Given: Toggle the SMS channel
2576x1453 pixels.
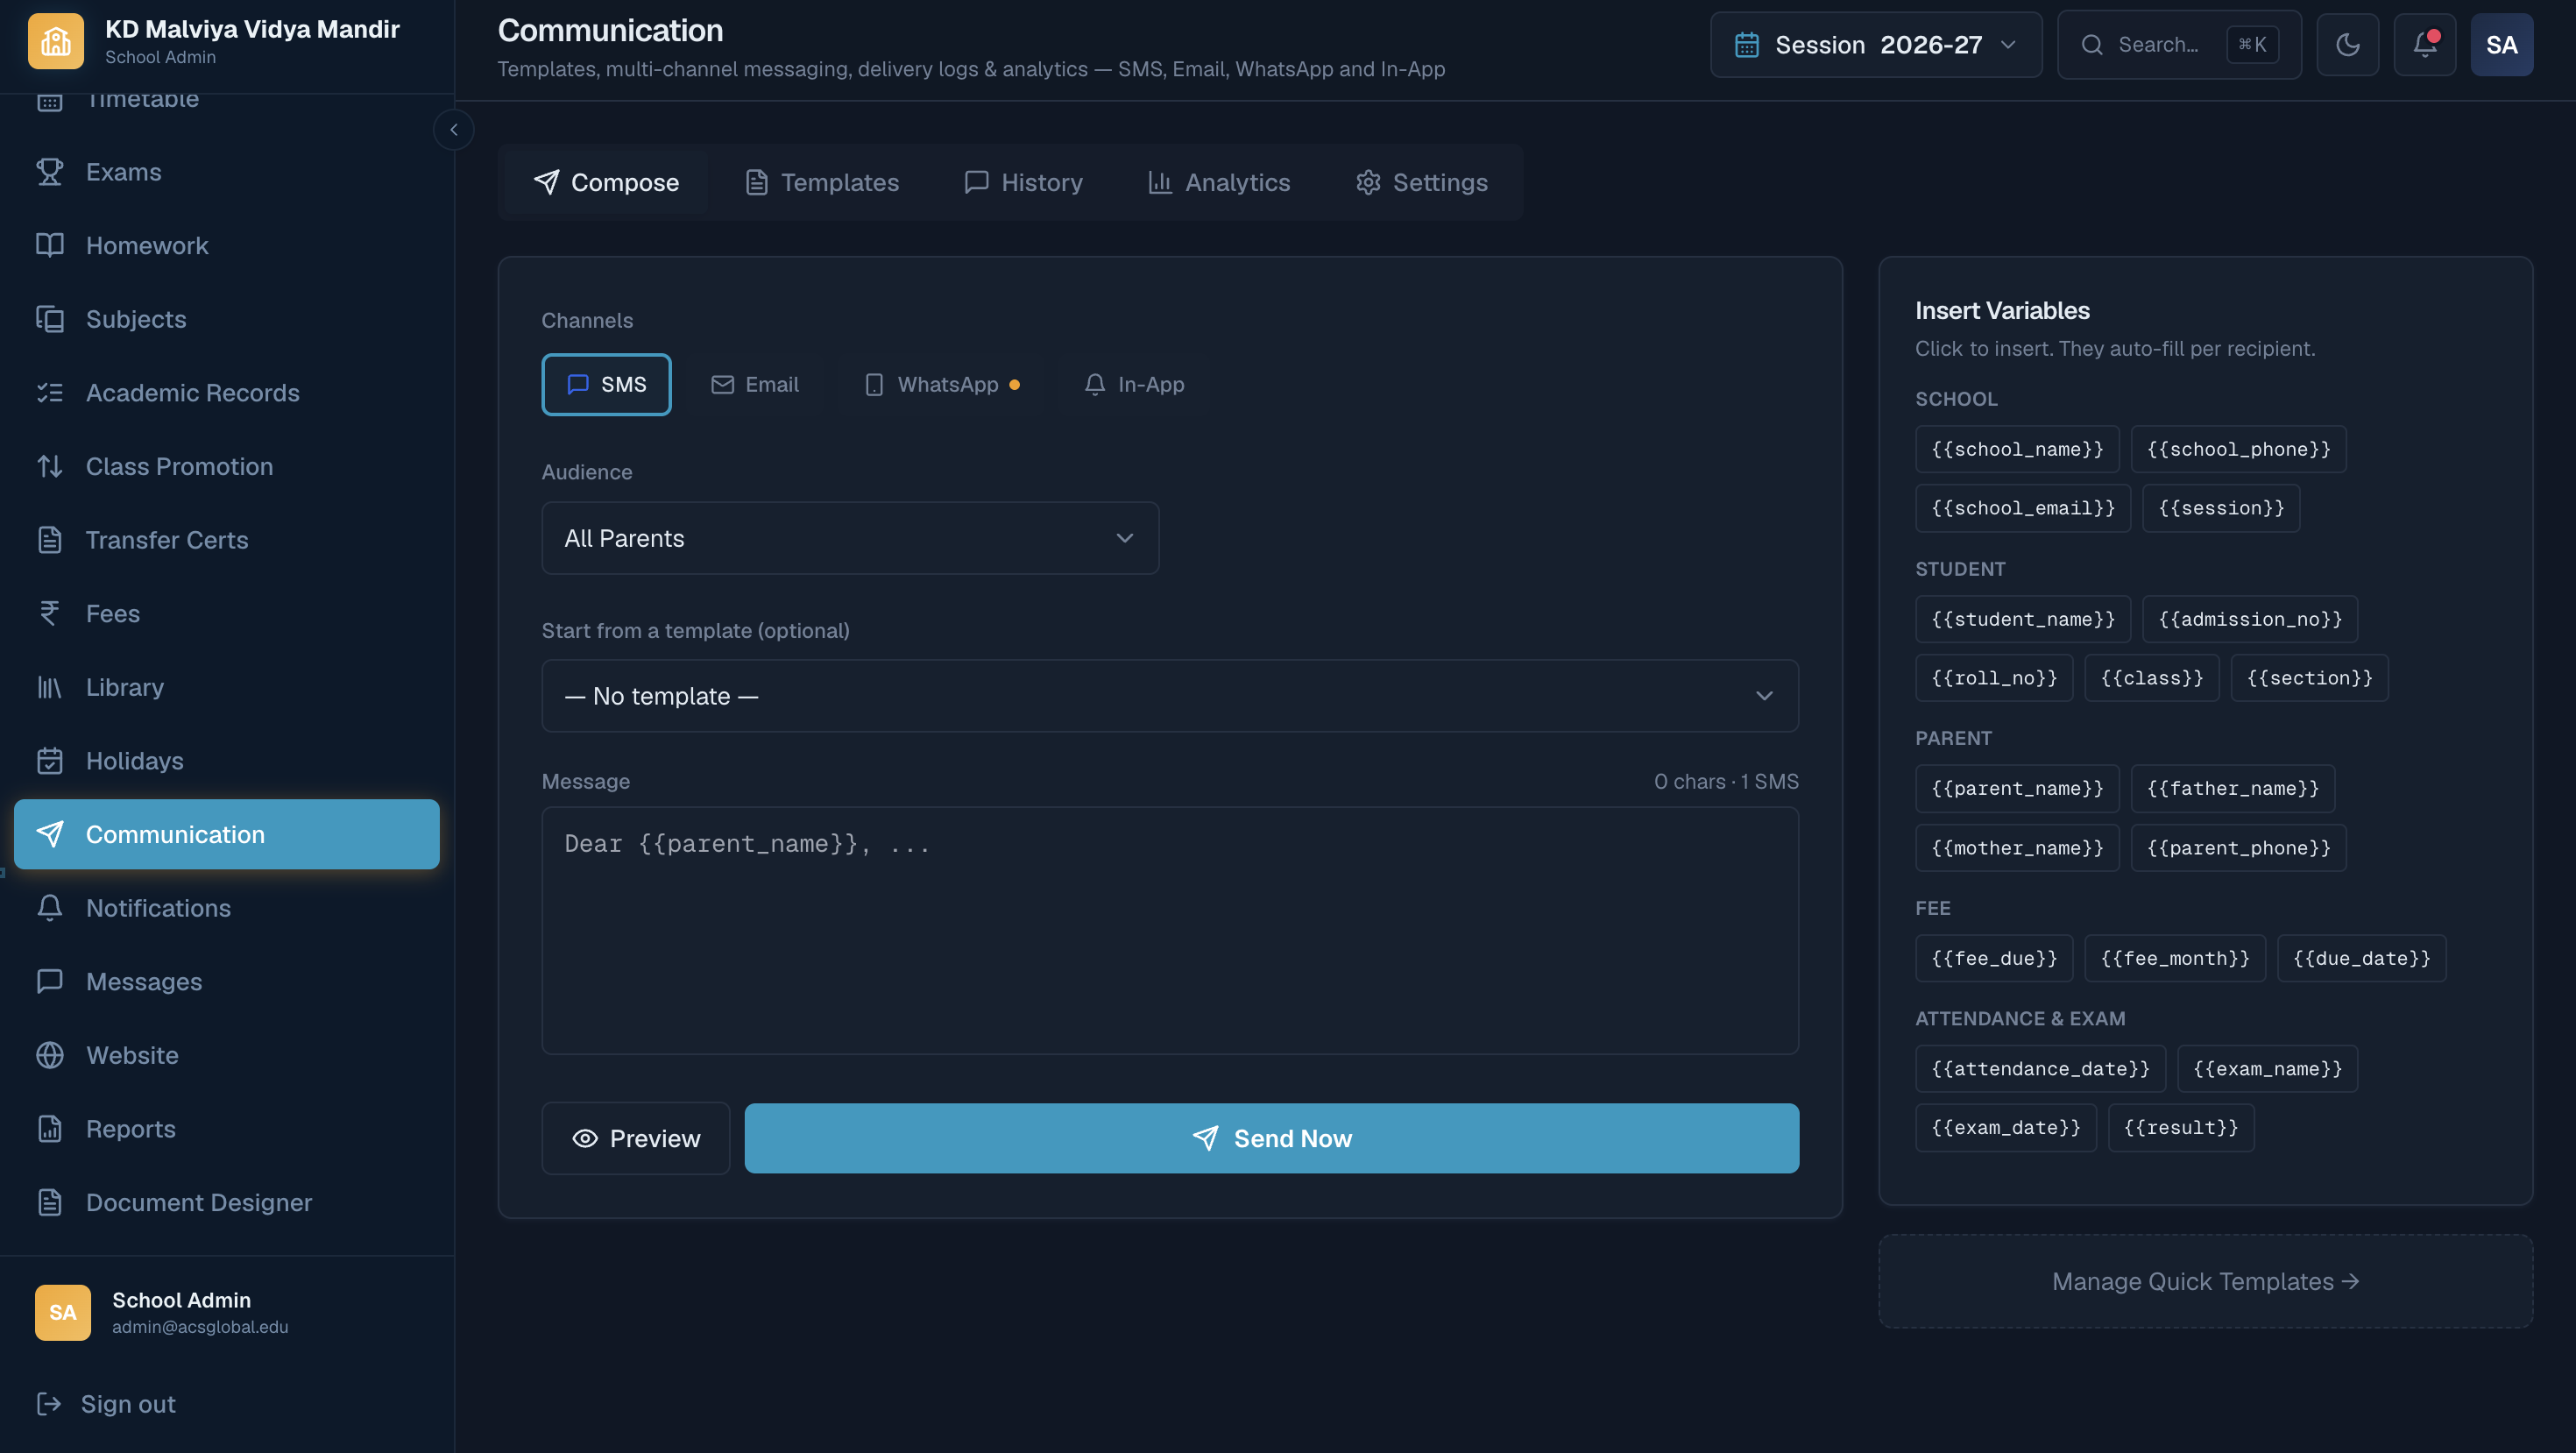Looking at the screenshot, I should coord(606,384).
